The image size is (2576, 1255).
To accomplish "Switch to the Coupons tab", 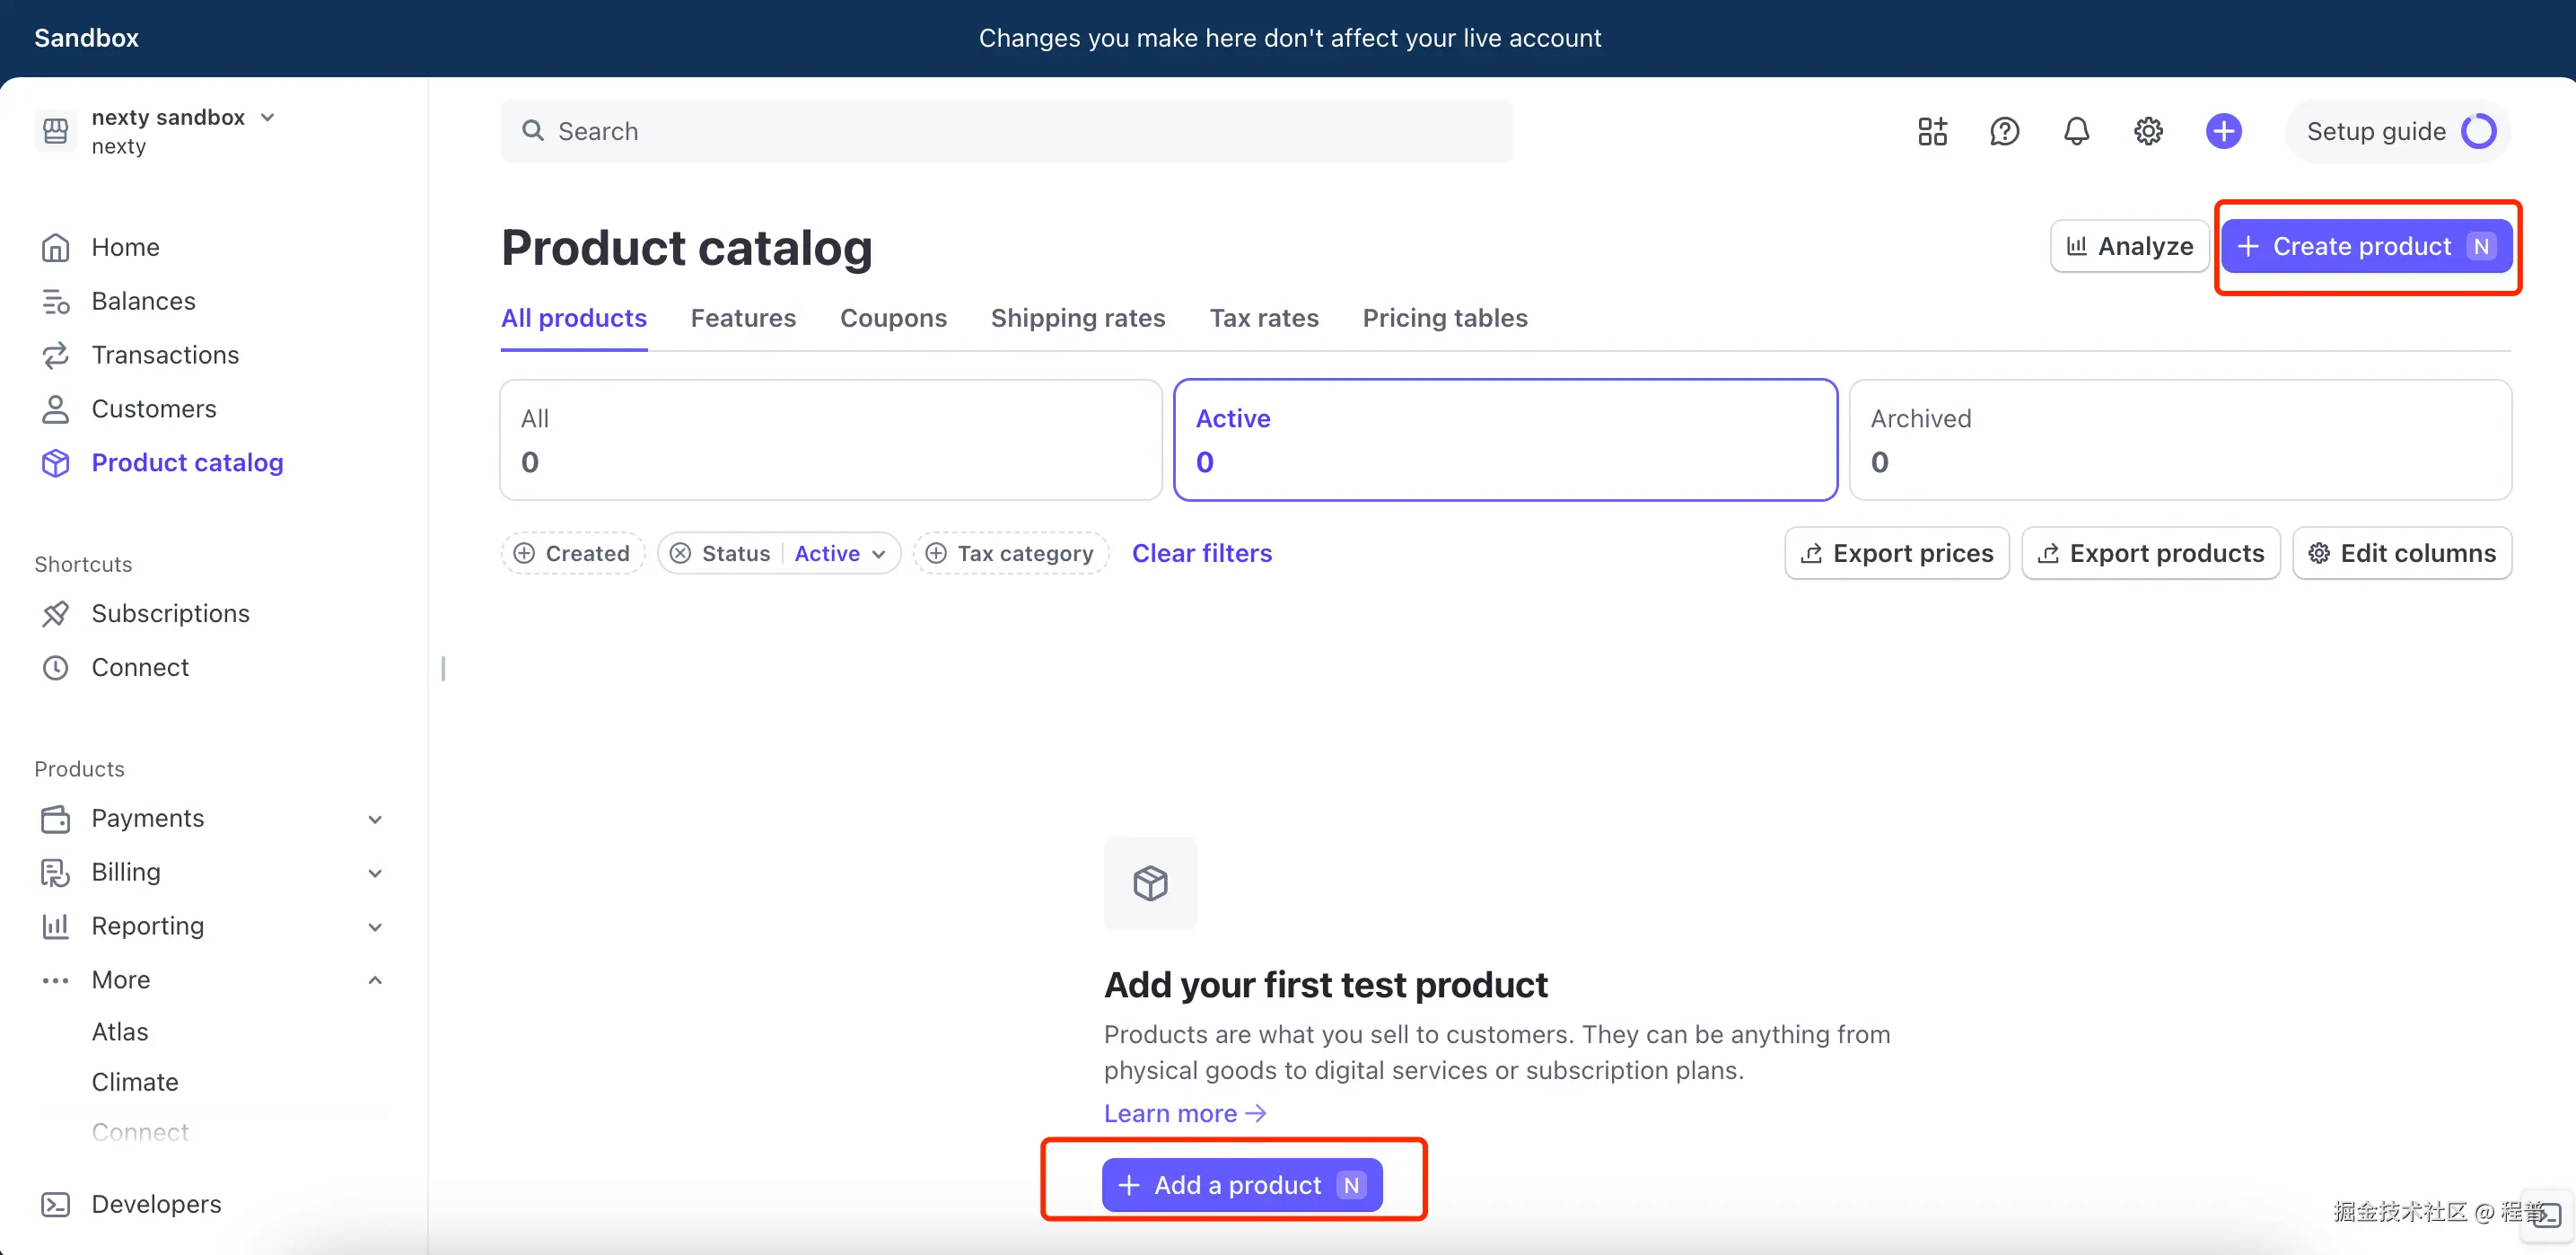I will (x=893, y=318).
